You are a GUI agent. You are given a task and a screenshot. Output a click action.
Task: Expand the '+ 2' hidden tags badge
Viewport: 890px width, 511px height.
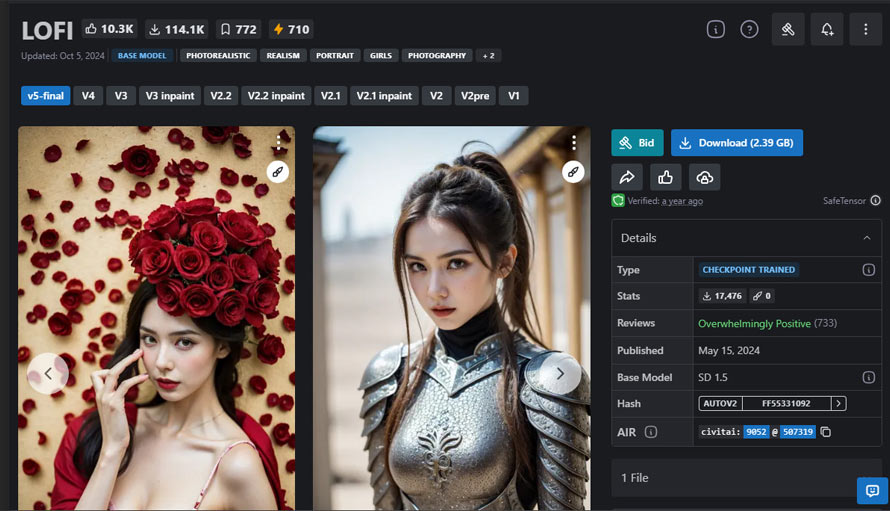point(488,56)
